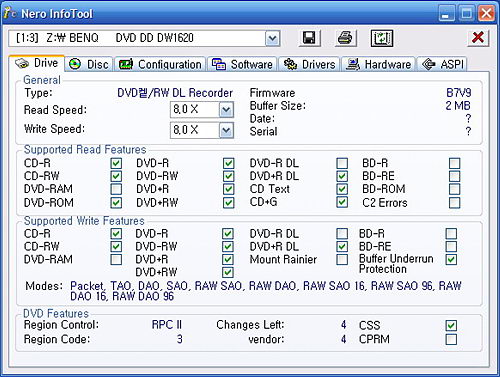500x377 pixels.
Task: Toggle DVD-R DL read feature checkbox
Action: (x=342, y=163)
